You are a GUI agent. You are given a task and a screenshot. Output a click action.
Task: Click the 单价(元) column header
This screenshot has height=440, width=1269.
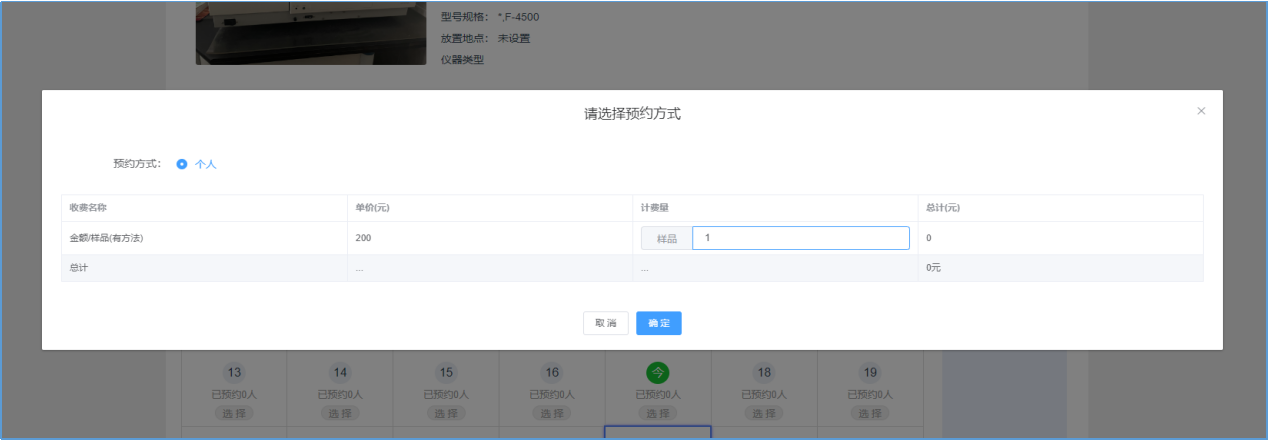tap(372, 208)
